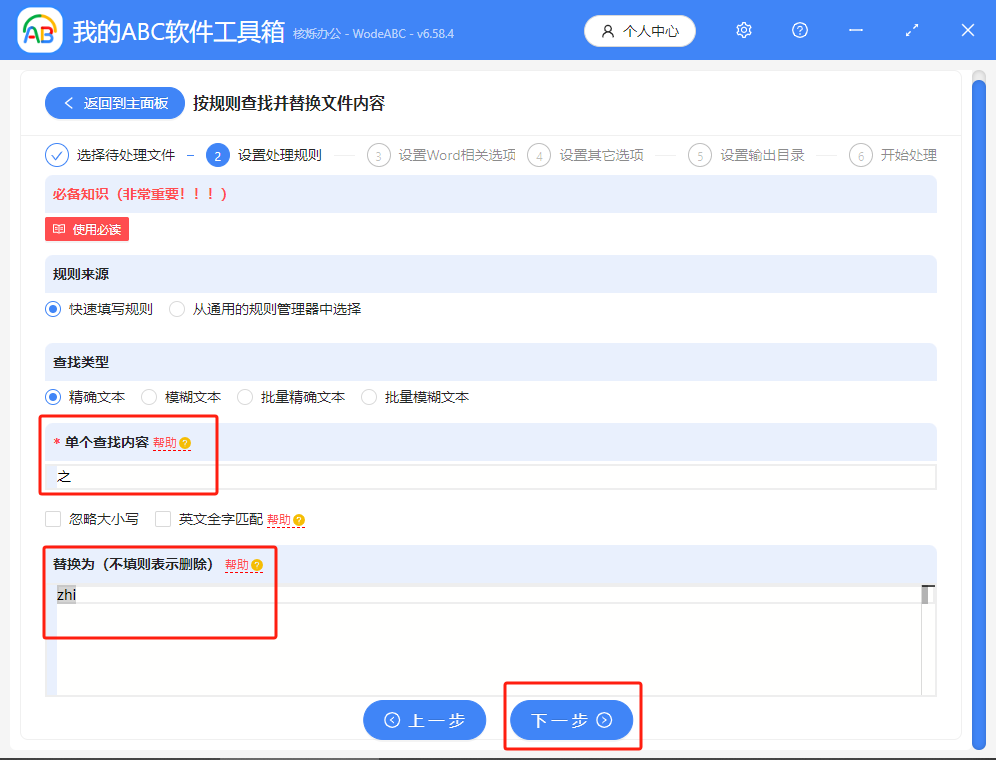Click the 下一步 button

572,719
